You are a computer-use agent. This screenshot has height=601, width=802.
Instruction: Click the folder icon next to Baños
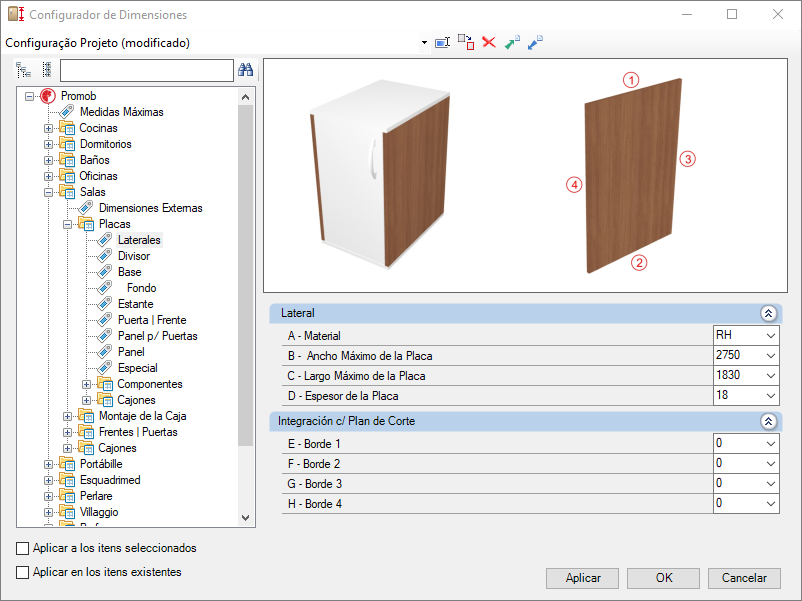pyautogui.click(x=67, y=160)
